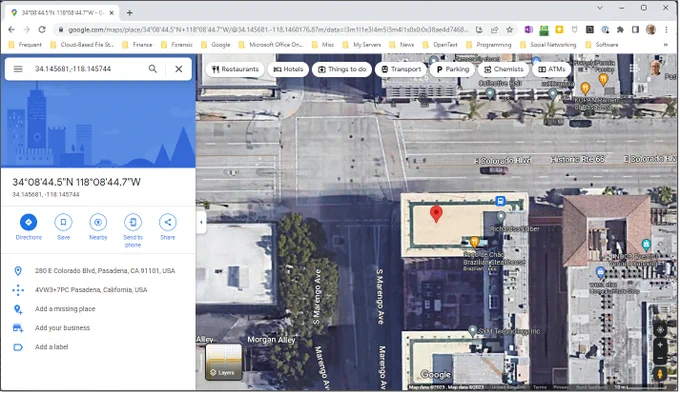Show Chemists on the map

click(503, 69)
